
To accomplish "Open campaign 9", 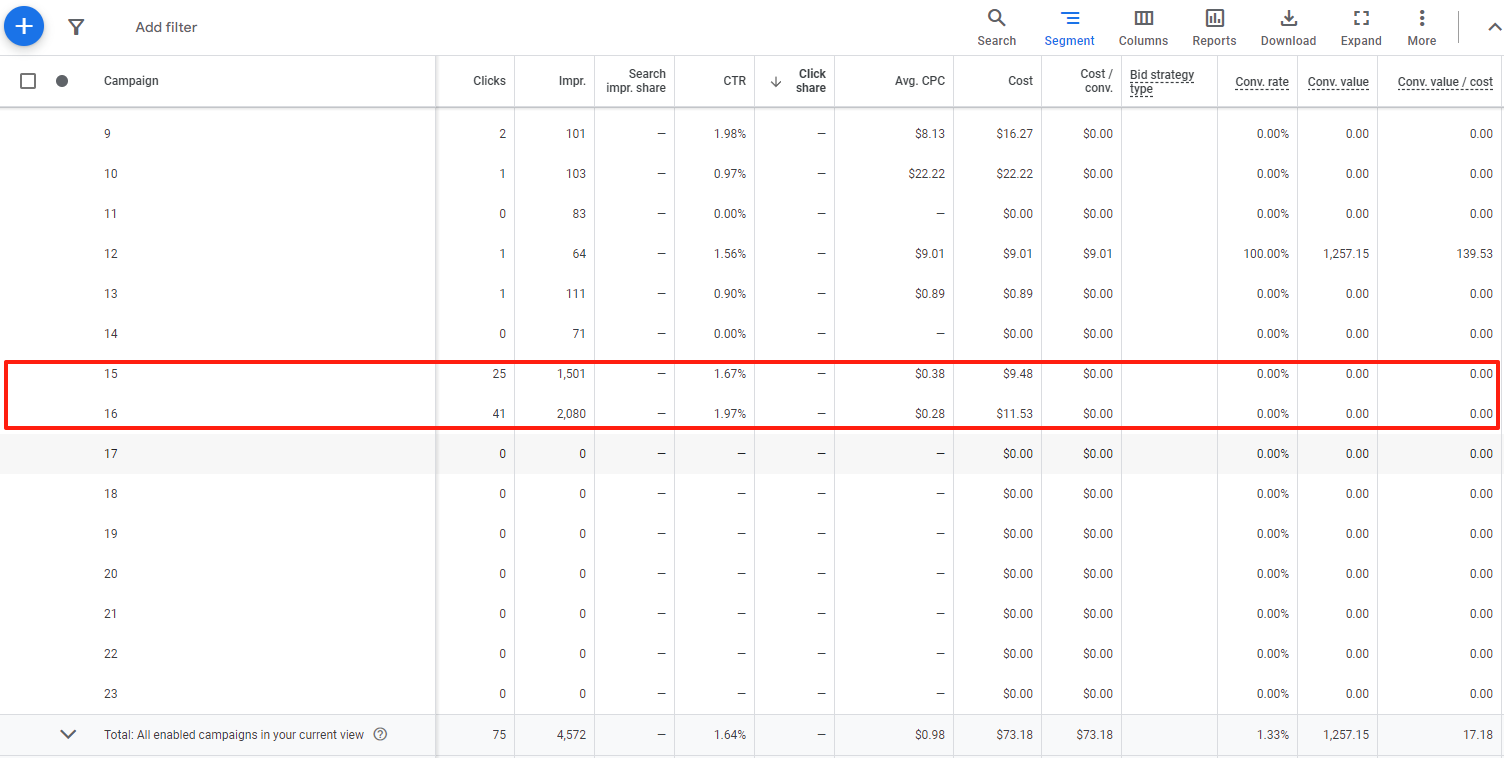I will click(x=107, y=134).
